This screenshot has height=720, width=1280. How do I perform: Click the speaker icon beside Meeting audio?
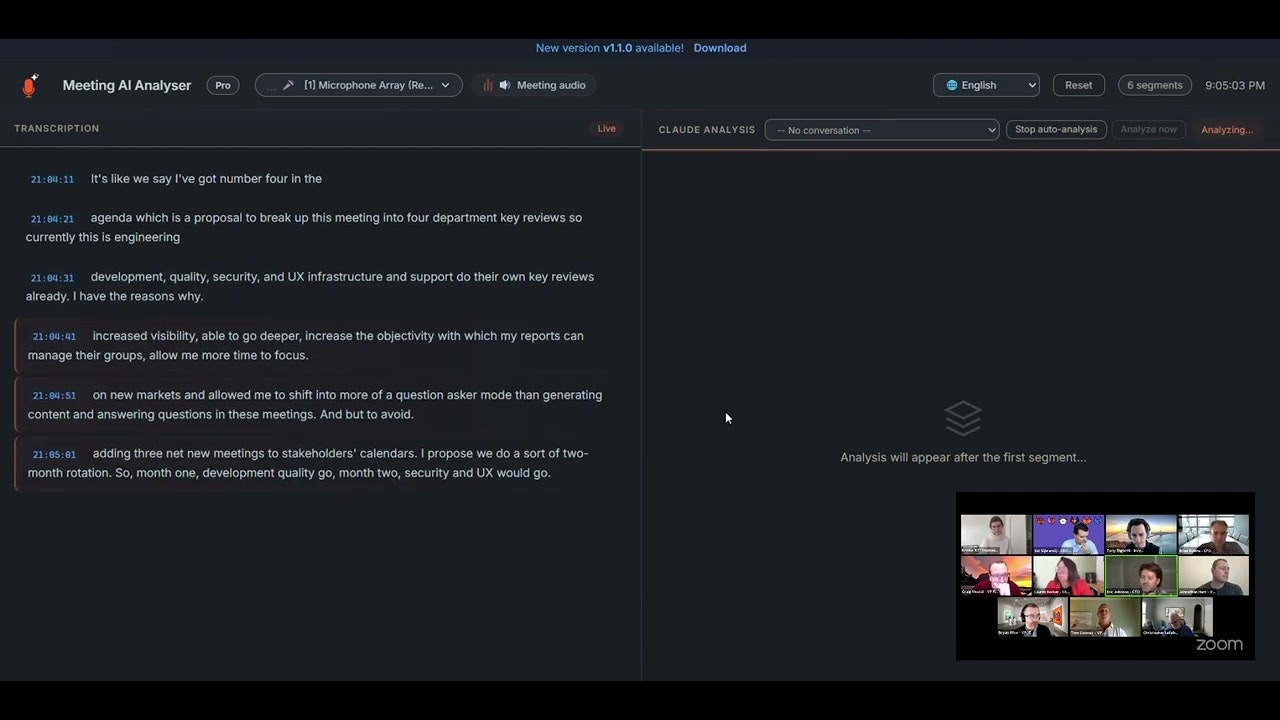[x=505, y=85]
